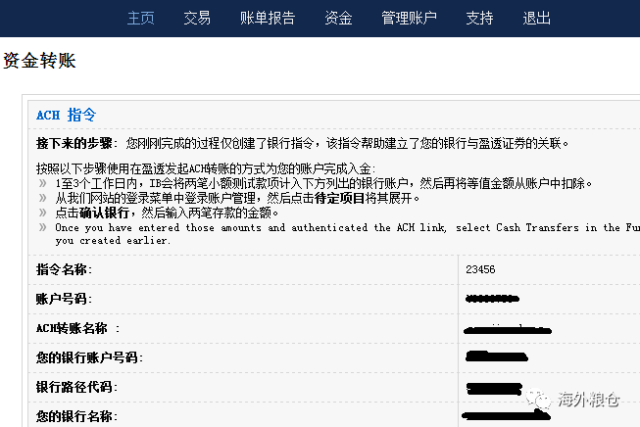Click the instruction value 23456

[x=480, y=269]
